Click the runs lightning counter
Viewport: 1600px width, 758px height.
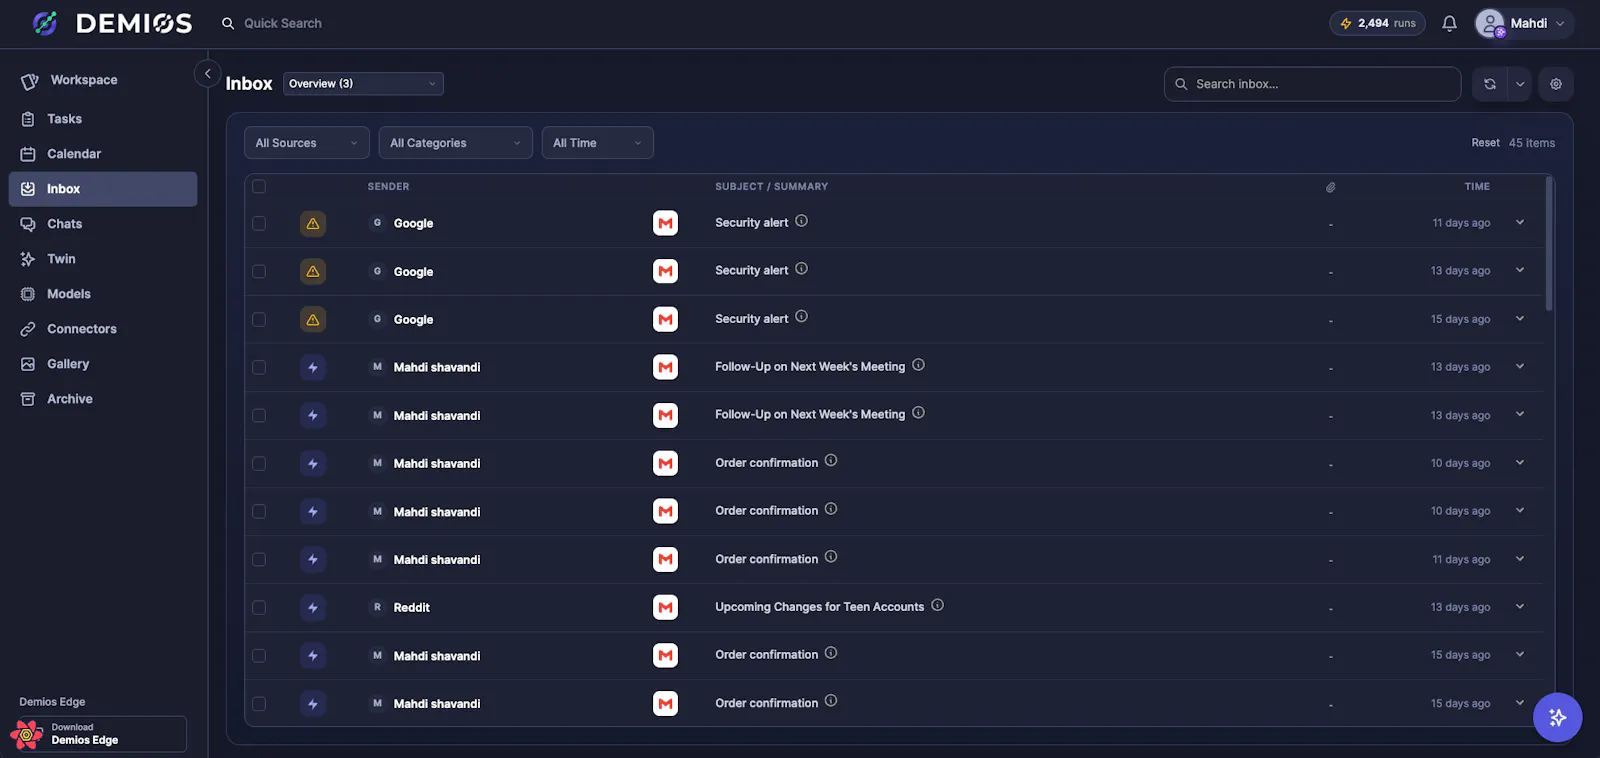[1377, 23]
